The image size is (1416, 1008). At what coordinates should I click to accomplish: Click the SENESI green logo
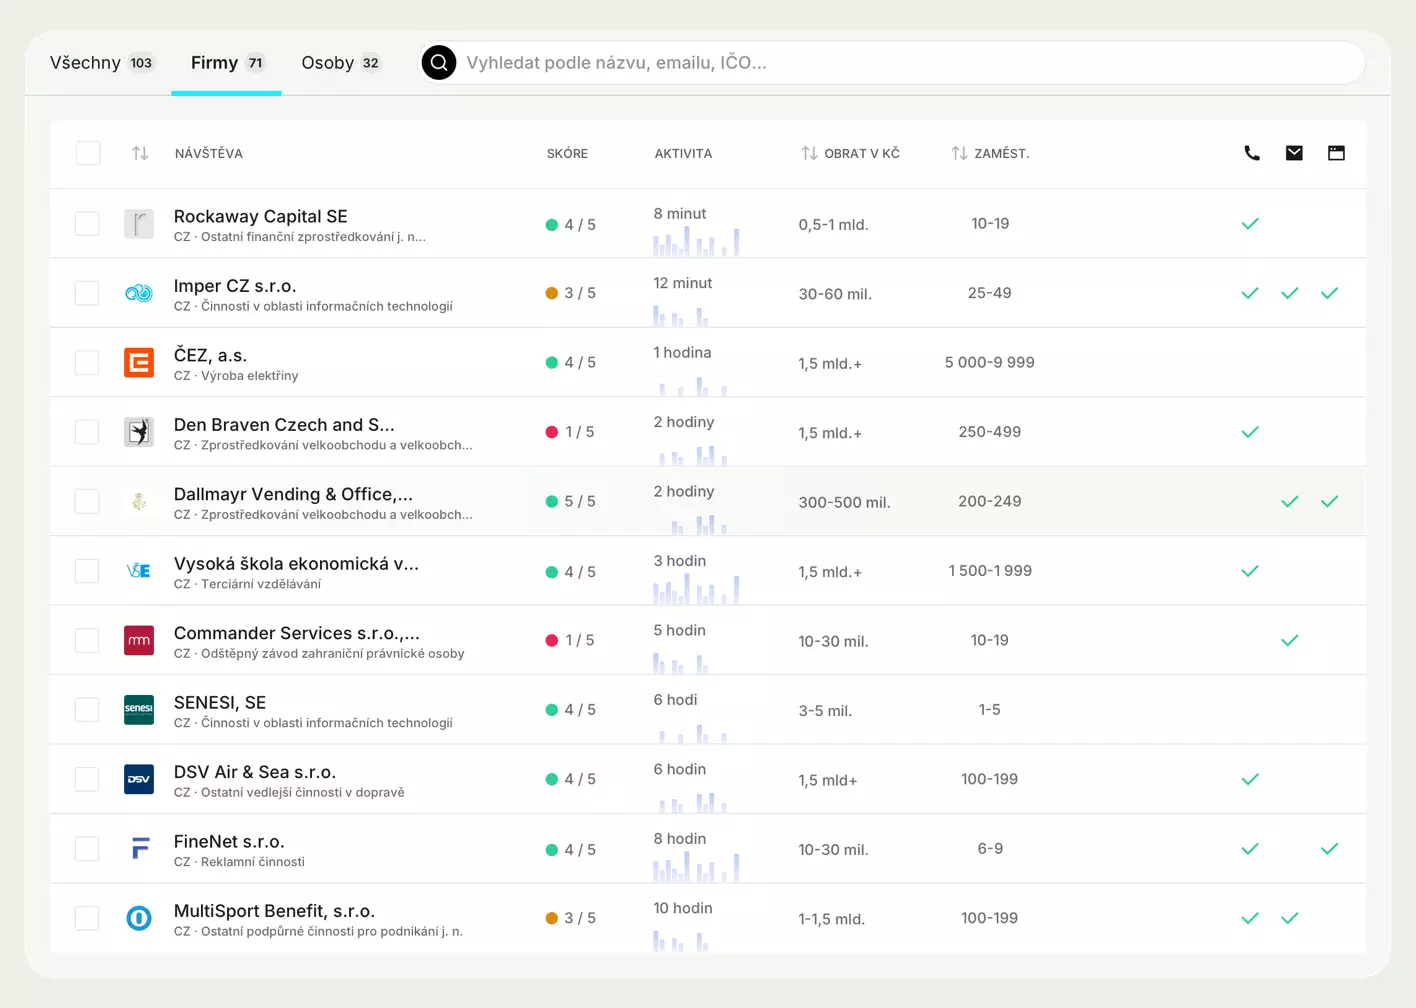(139, 710)
